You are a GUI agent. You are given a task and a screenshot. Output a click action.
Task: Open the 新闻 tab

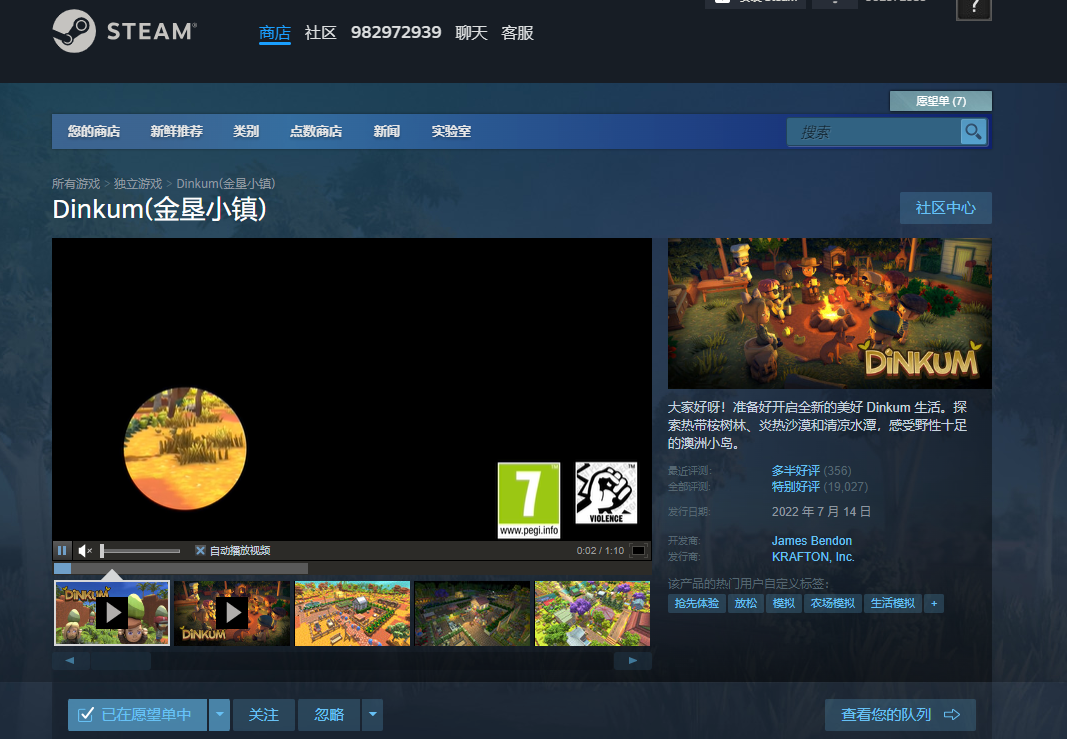pyautogui.click(x=387, y=131)
